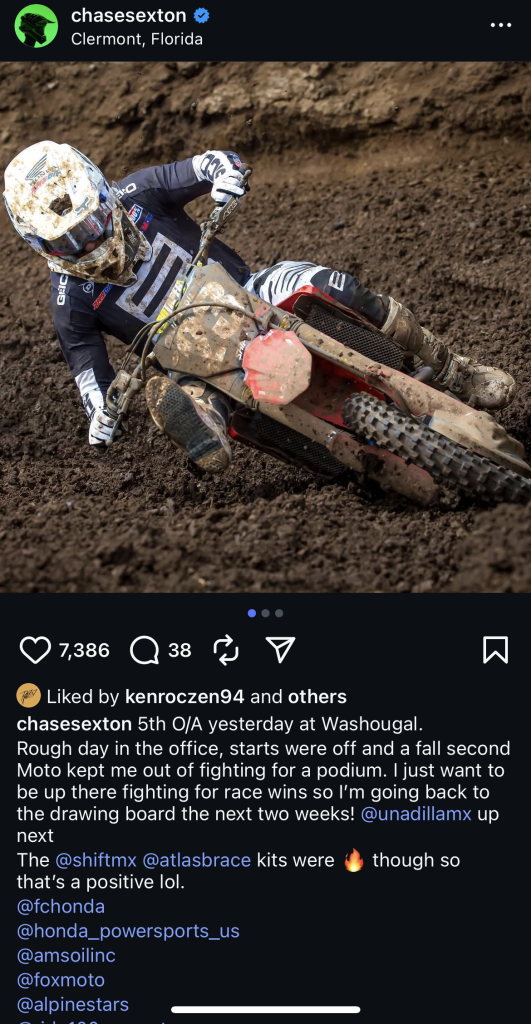Tap the blue verified badge
The image size is (531, 1024).
point(202,16)
